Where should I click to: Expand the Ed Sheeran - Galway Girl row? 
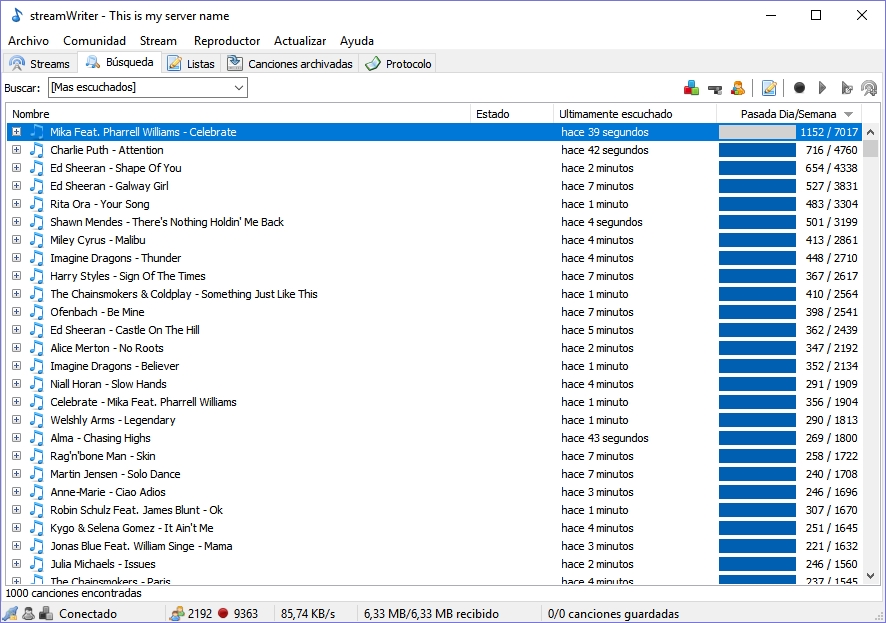click(x=16, y=186)
